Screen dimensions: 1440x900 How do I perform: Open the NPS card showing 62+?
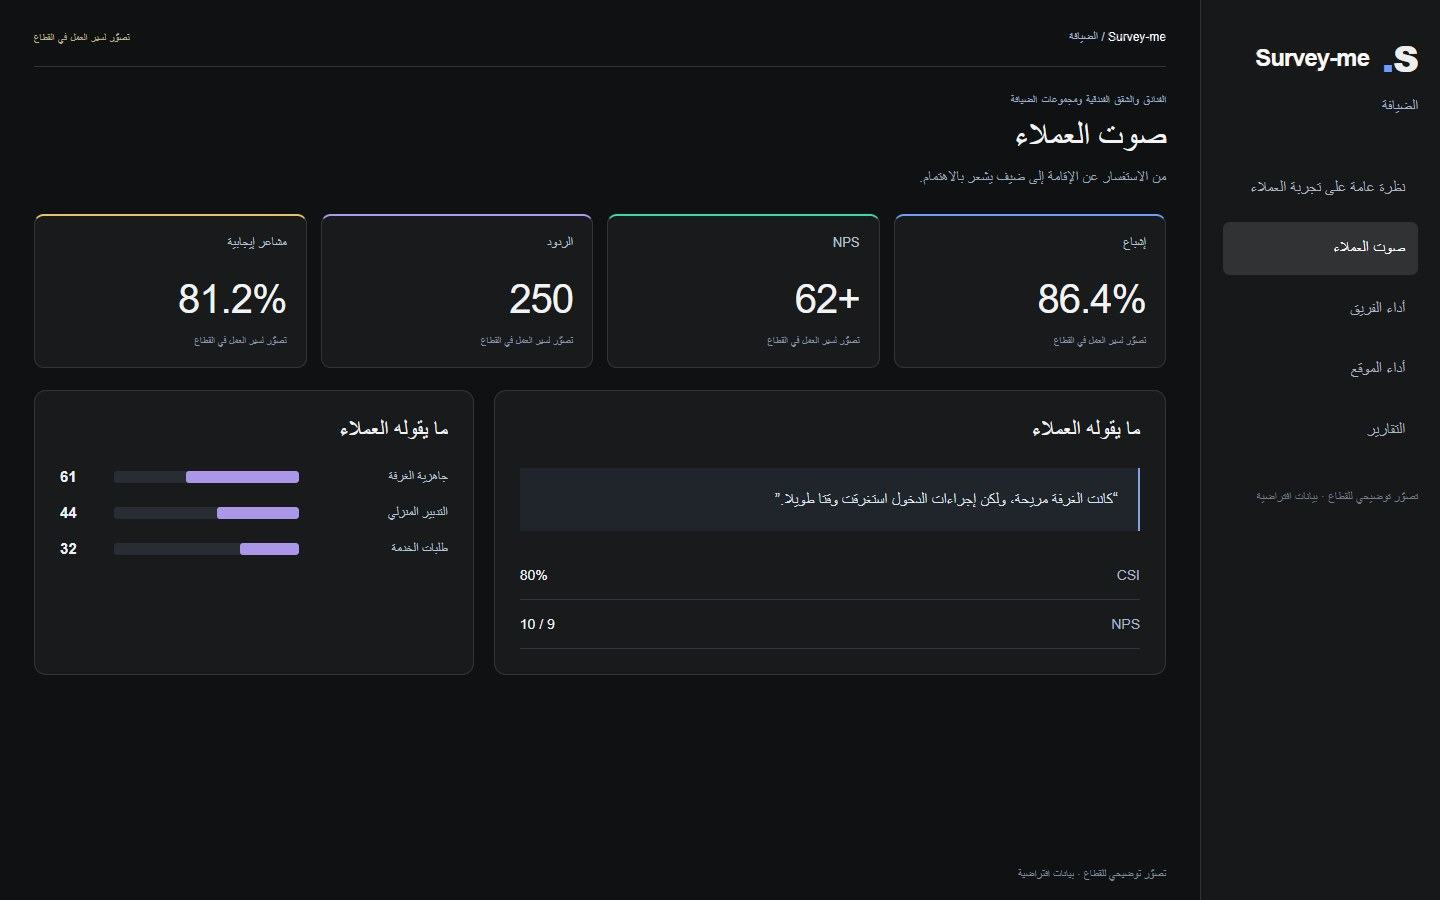point(743,291)
